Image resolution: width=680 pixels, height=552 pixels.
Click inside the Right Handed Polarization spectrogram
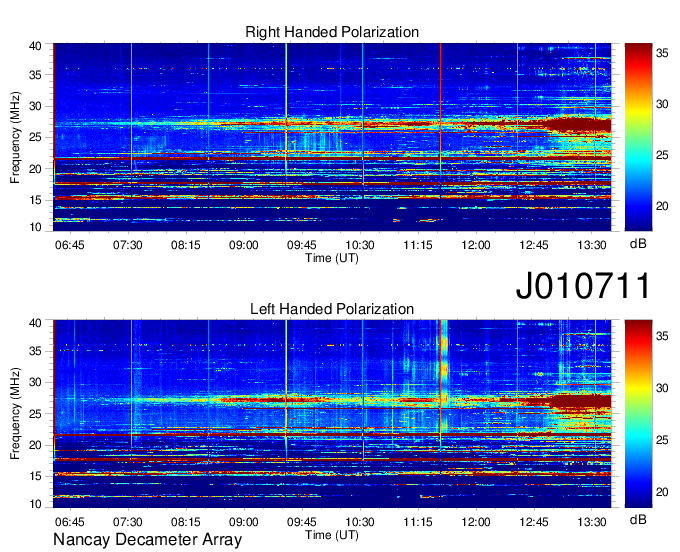pyautogui.click(x=332, y=137)
